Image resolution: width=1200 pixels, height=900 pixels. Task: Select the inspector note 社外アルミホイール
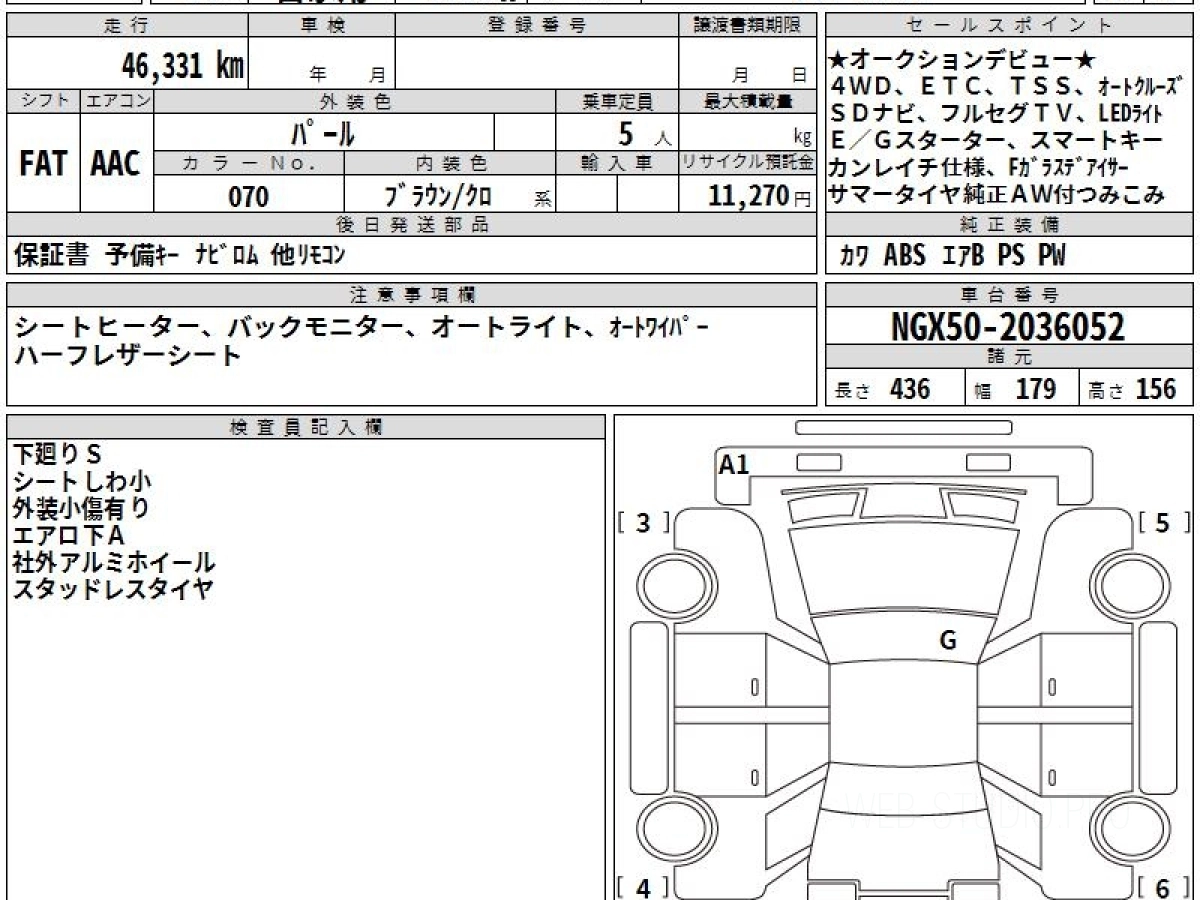114,562
